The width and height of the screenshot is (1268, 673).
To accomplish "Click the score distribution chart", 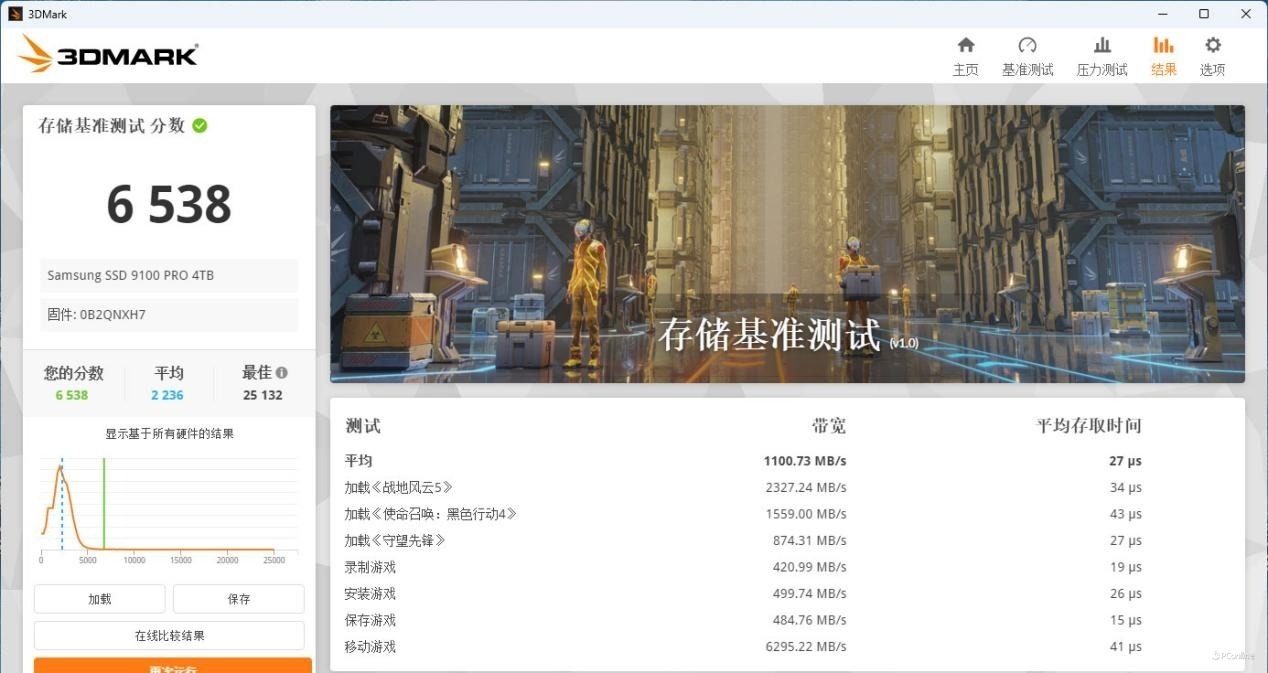I will [x=168, y=510].
